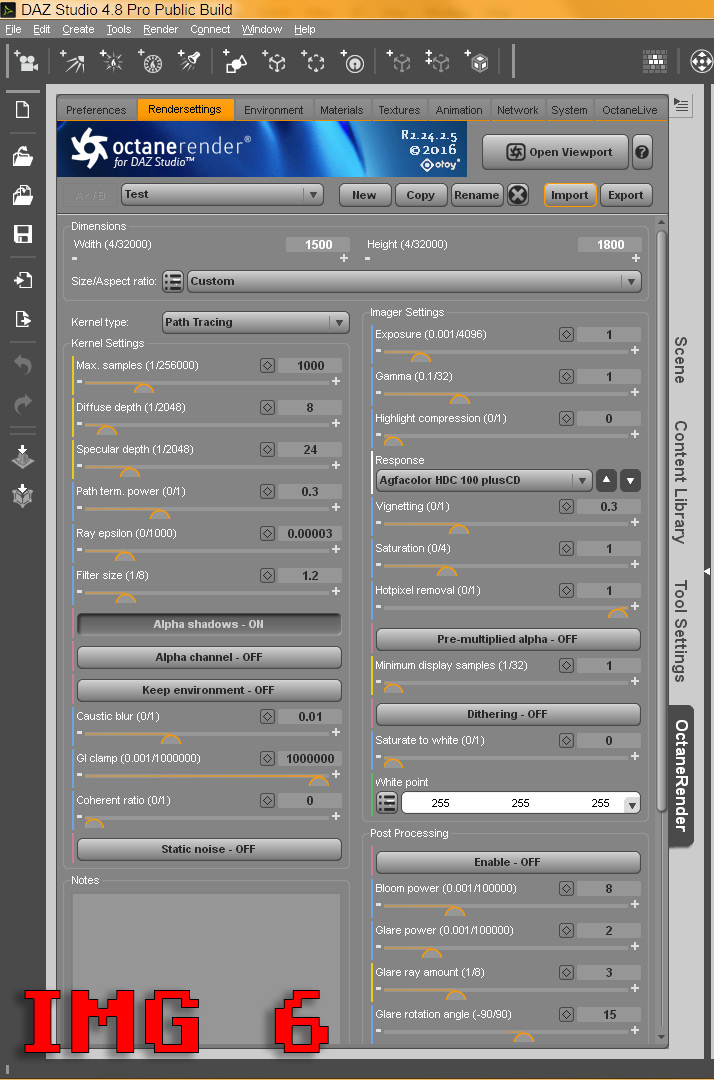Open the Scene side panel tab
714x1080 pixels.
point(680,360)
